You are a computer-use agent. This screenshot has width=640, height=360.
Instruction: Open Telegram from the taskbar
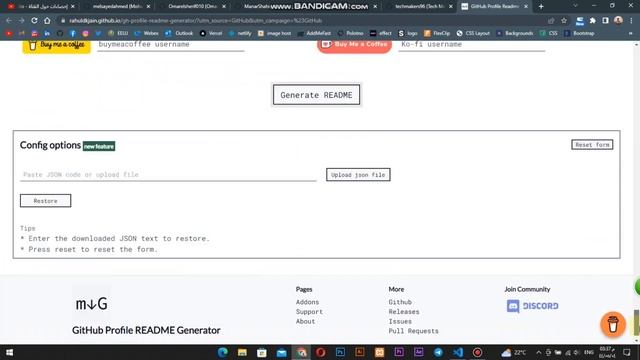click(x=438, y=352)
